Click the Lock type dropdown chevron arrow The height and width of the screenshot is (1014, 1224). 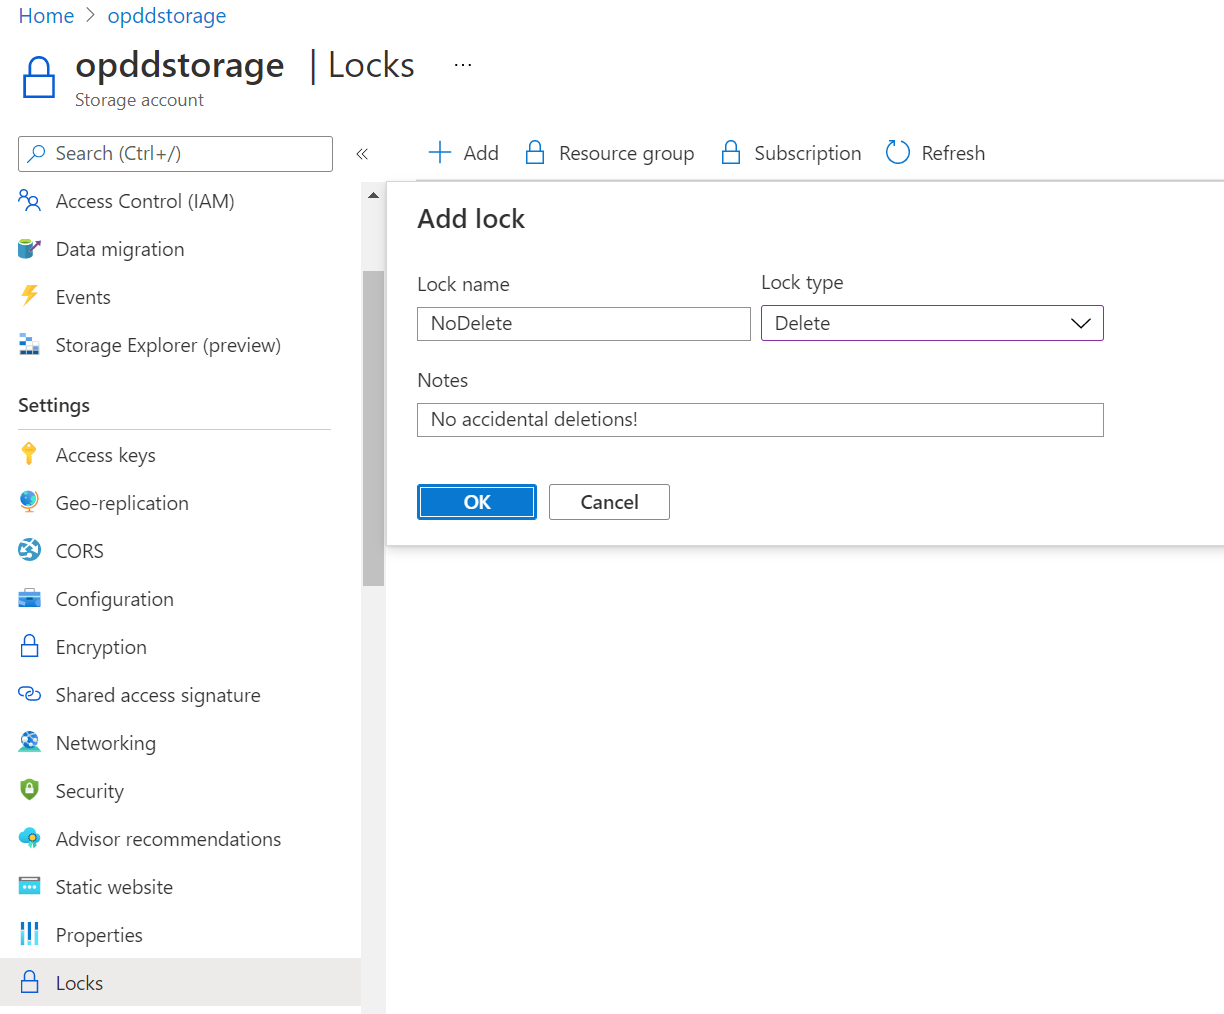(x=1080, y=323)
